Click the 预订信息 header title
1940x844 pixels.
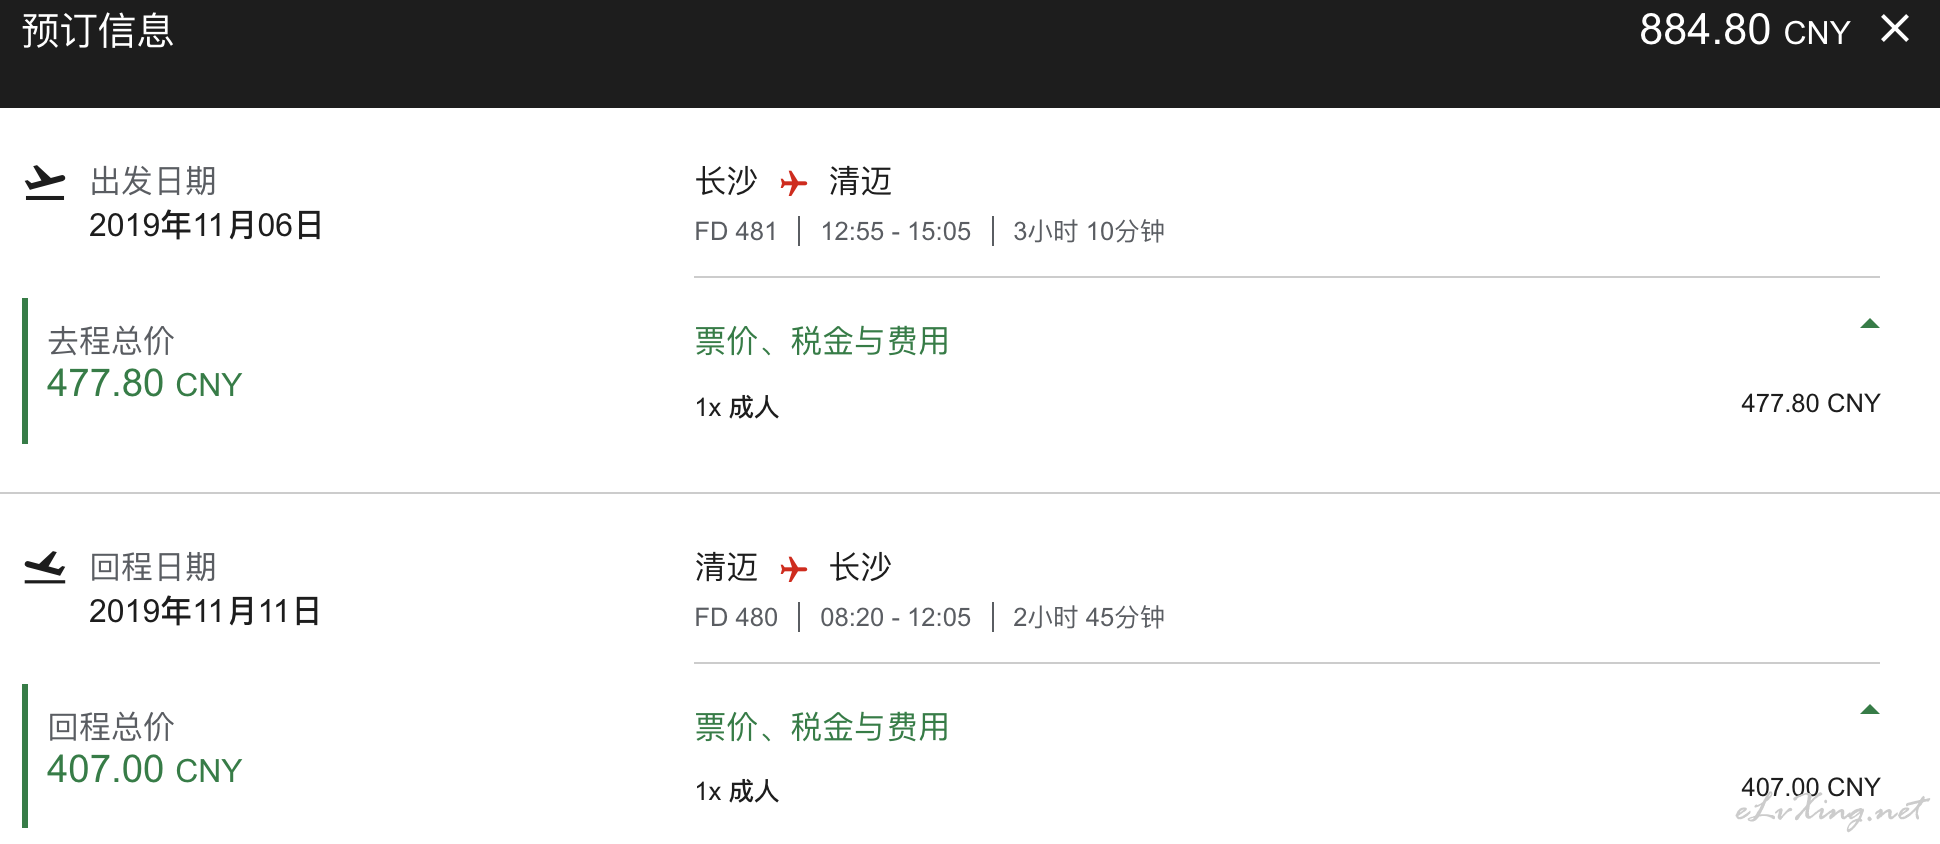(98, 31)
